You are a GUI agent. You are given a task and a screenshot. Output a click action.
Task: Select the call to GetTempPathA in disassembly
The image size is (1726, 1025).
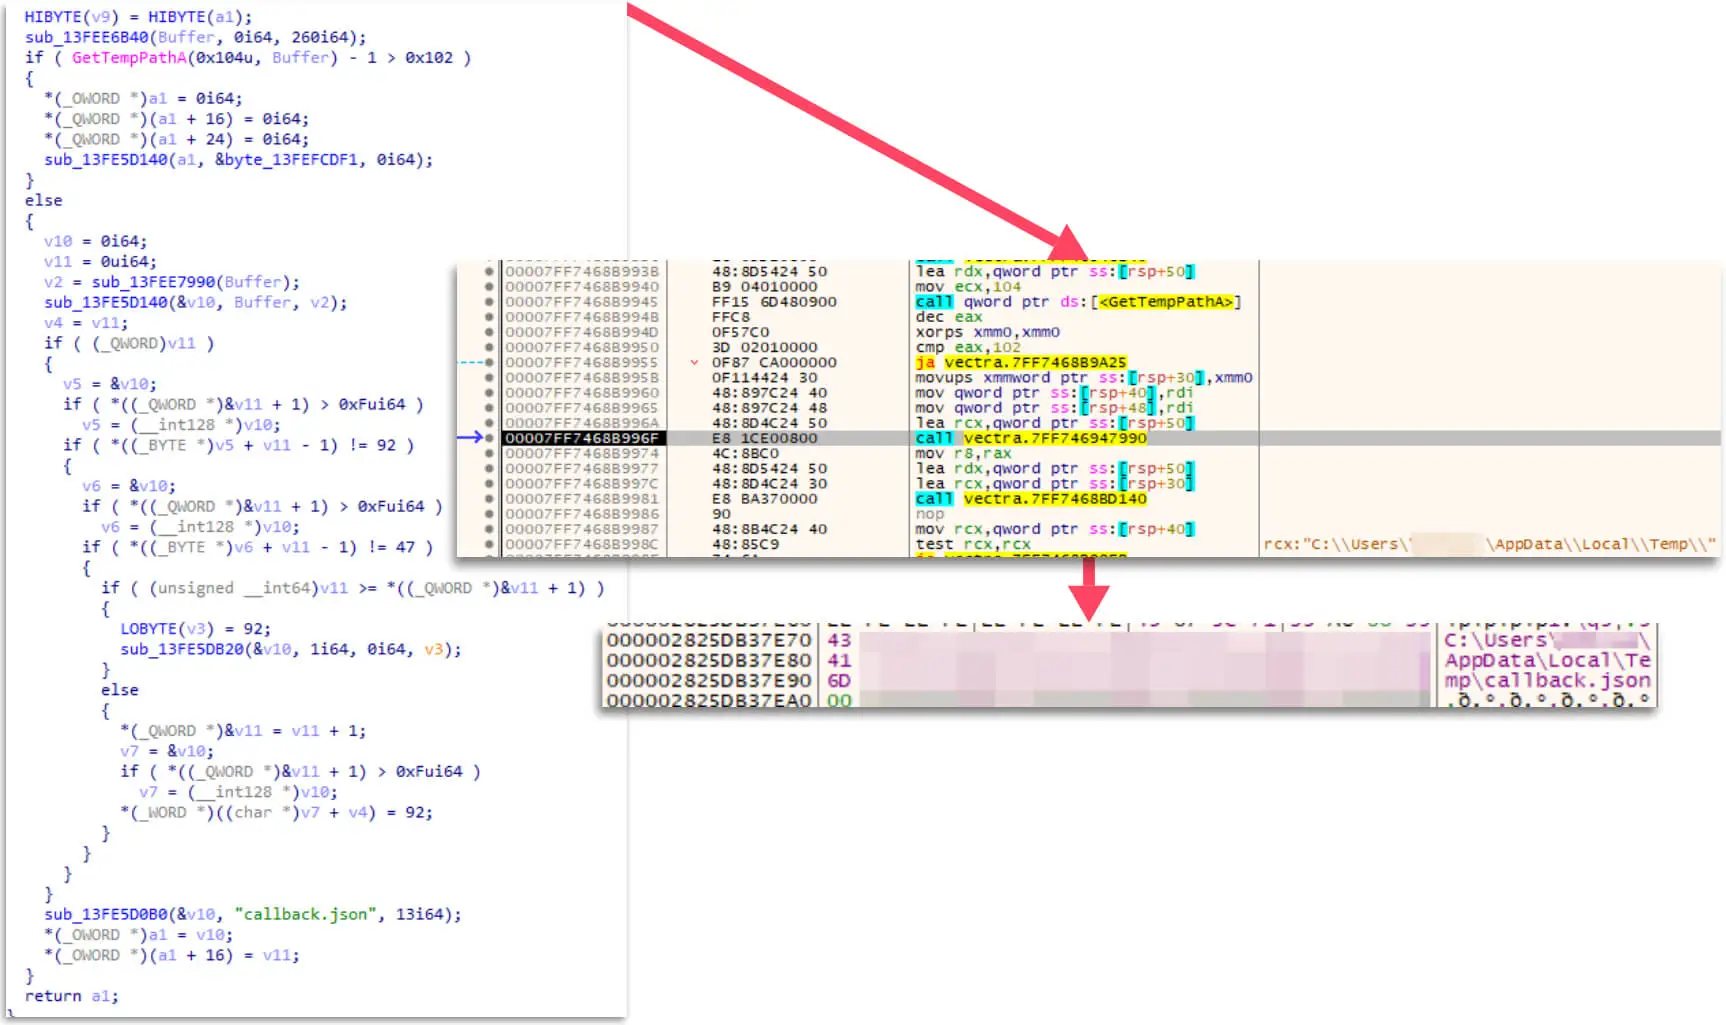(1078, 302)
